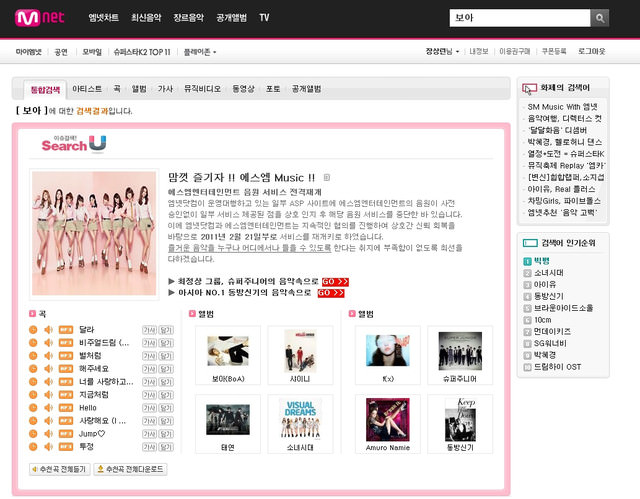Open Amuro Namie album thumbnail

click(x=388, y=419)
